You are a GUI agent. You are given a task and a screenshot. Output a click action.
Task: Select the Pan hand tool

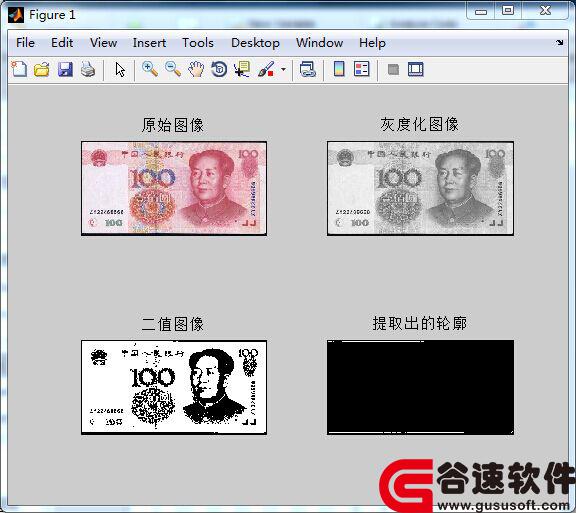196,69
